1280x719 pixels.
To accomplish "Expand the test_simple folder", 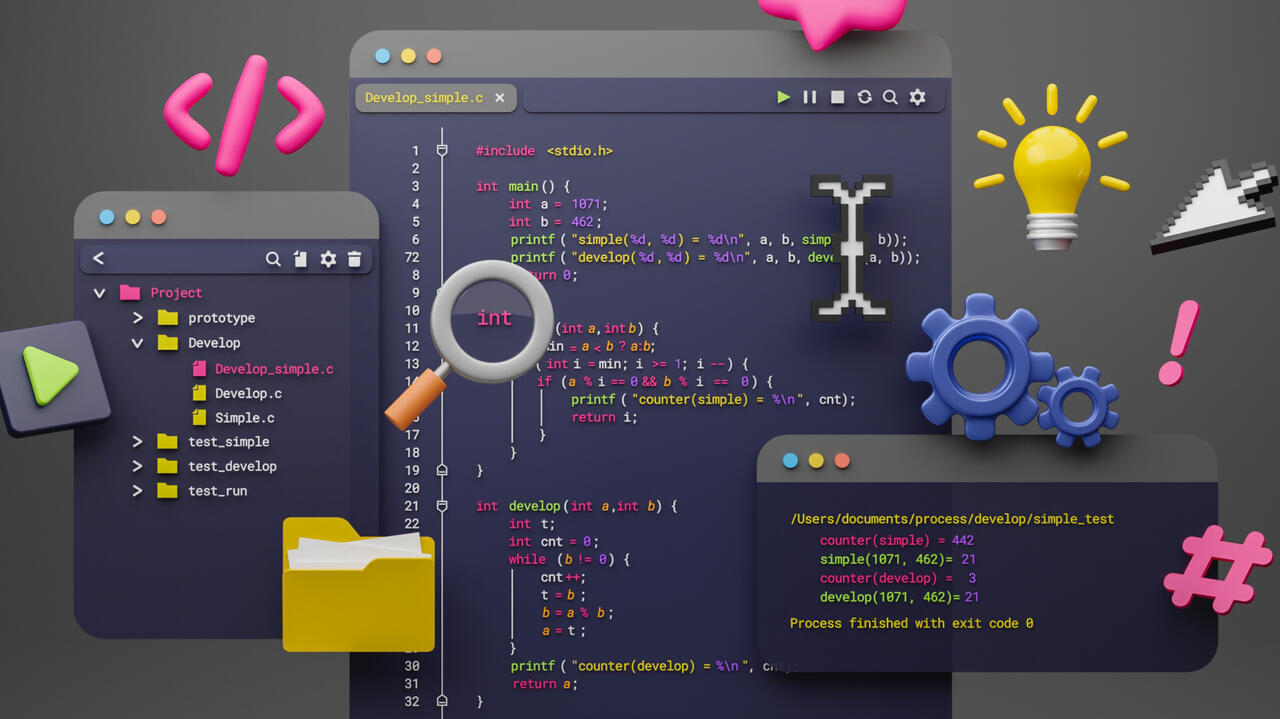I will click(x=138, y=442).
